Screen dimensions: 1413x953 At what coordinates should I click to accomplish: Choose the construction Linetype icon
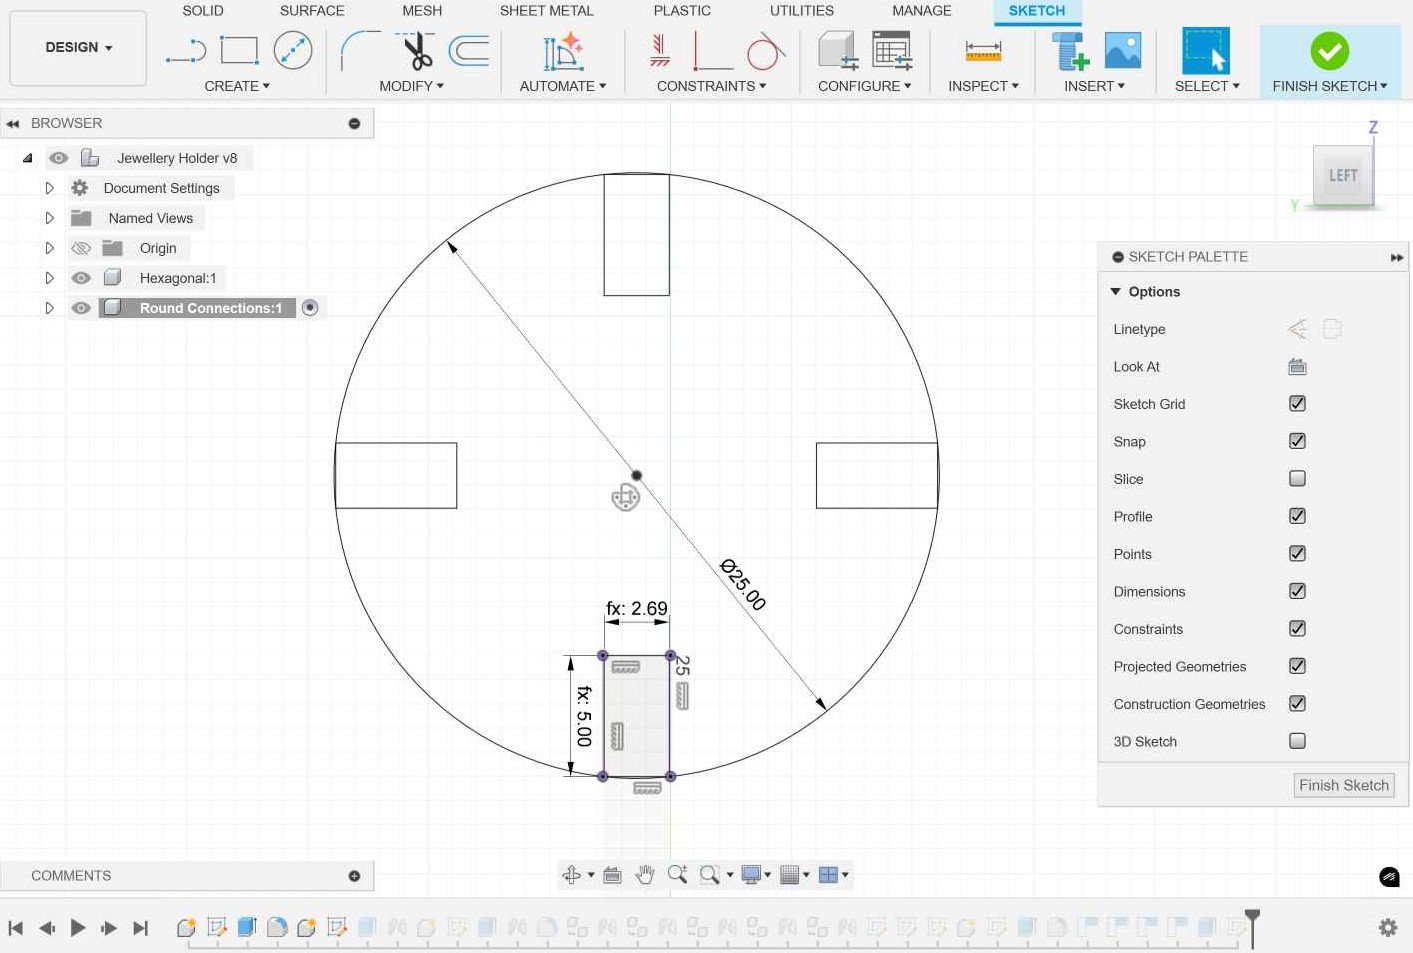click(1297, 329)
